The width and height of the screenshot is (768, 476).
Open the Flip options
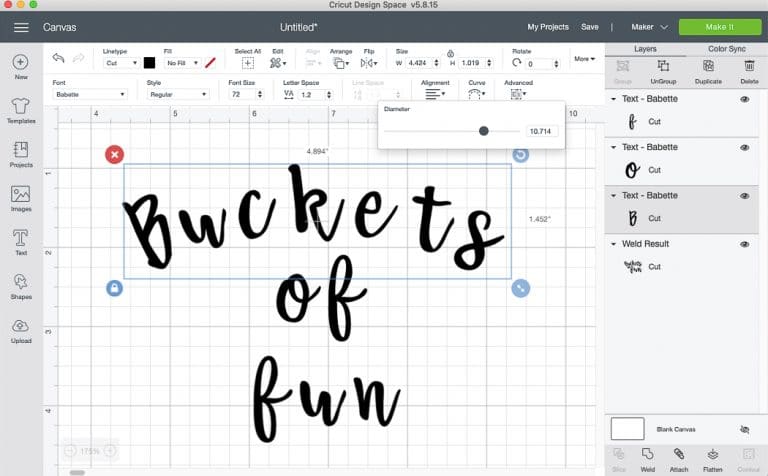tap(369, 63)
